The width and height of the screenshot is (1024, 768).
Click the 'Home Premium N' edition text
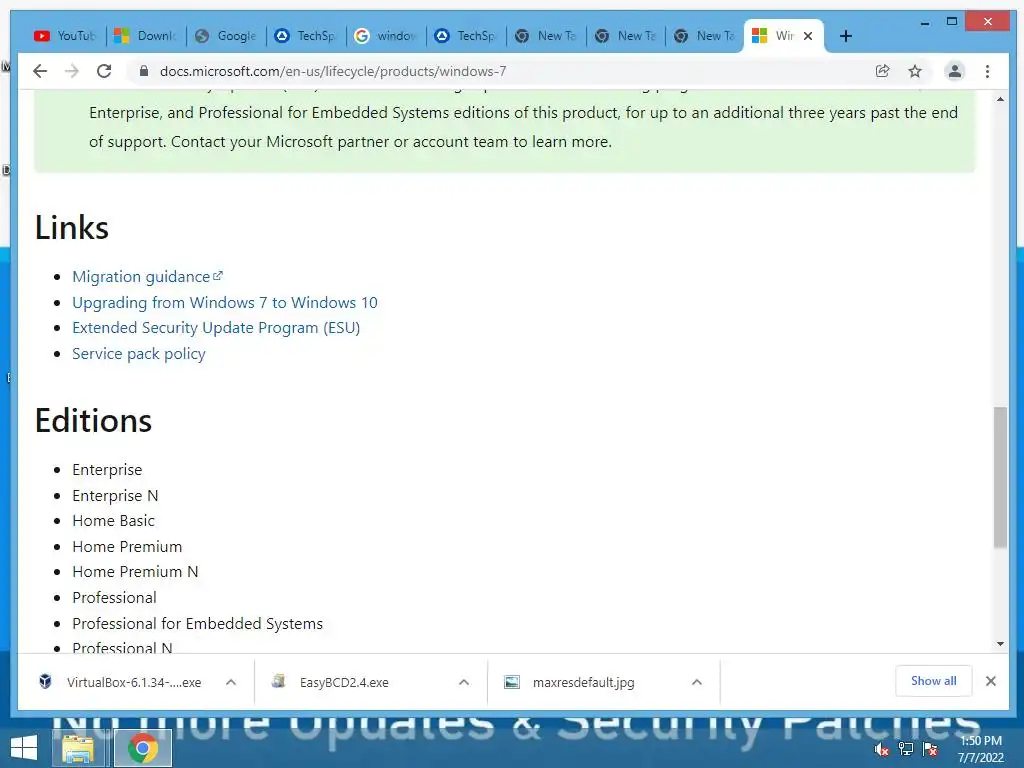click(135, 572)
